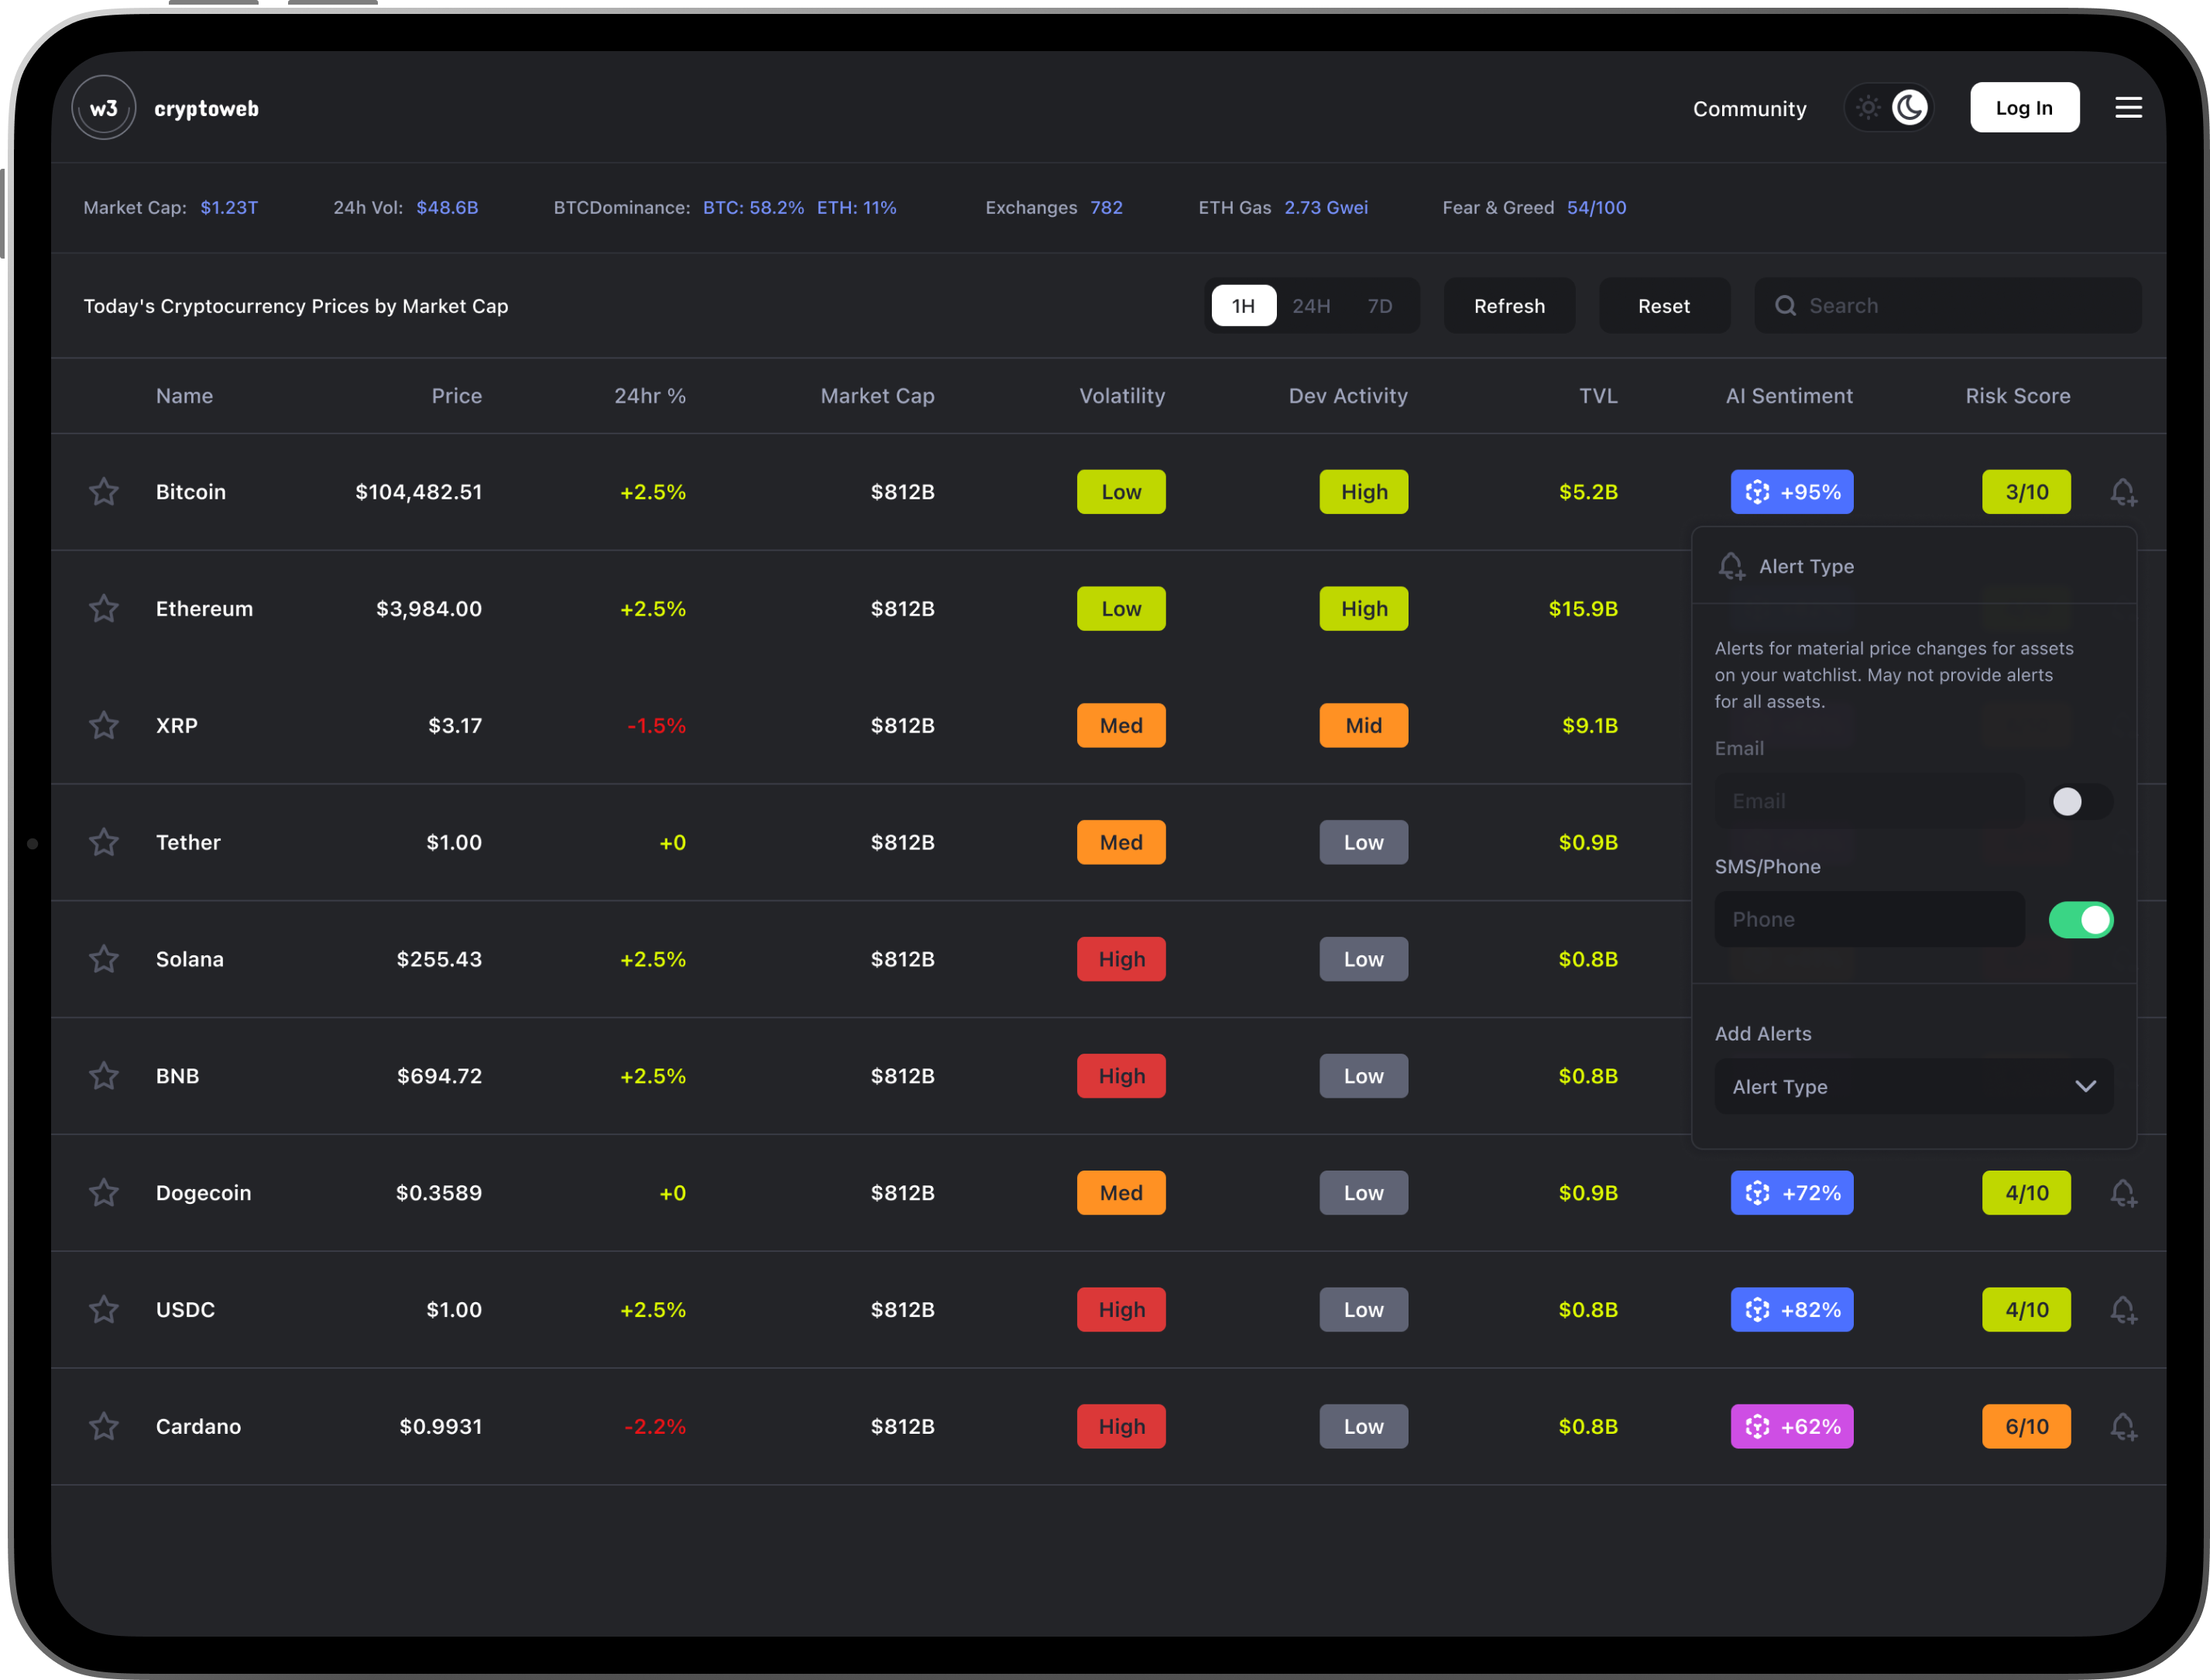Viewport: 2210px width, 1680px height.
Task: Click USDC row's alert bell icon
Action: (x=2122, y=1310)
